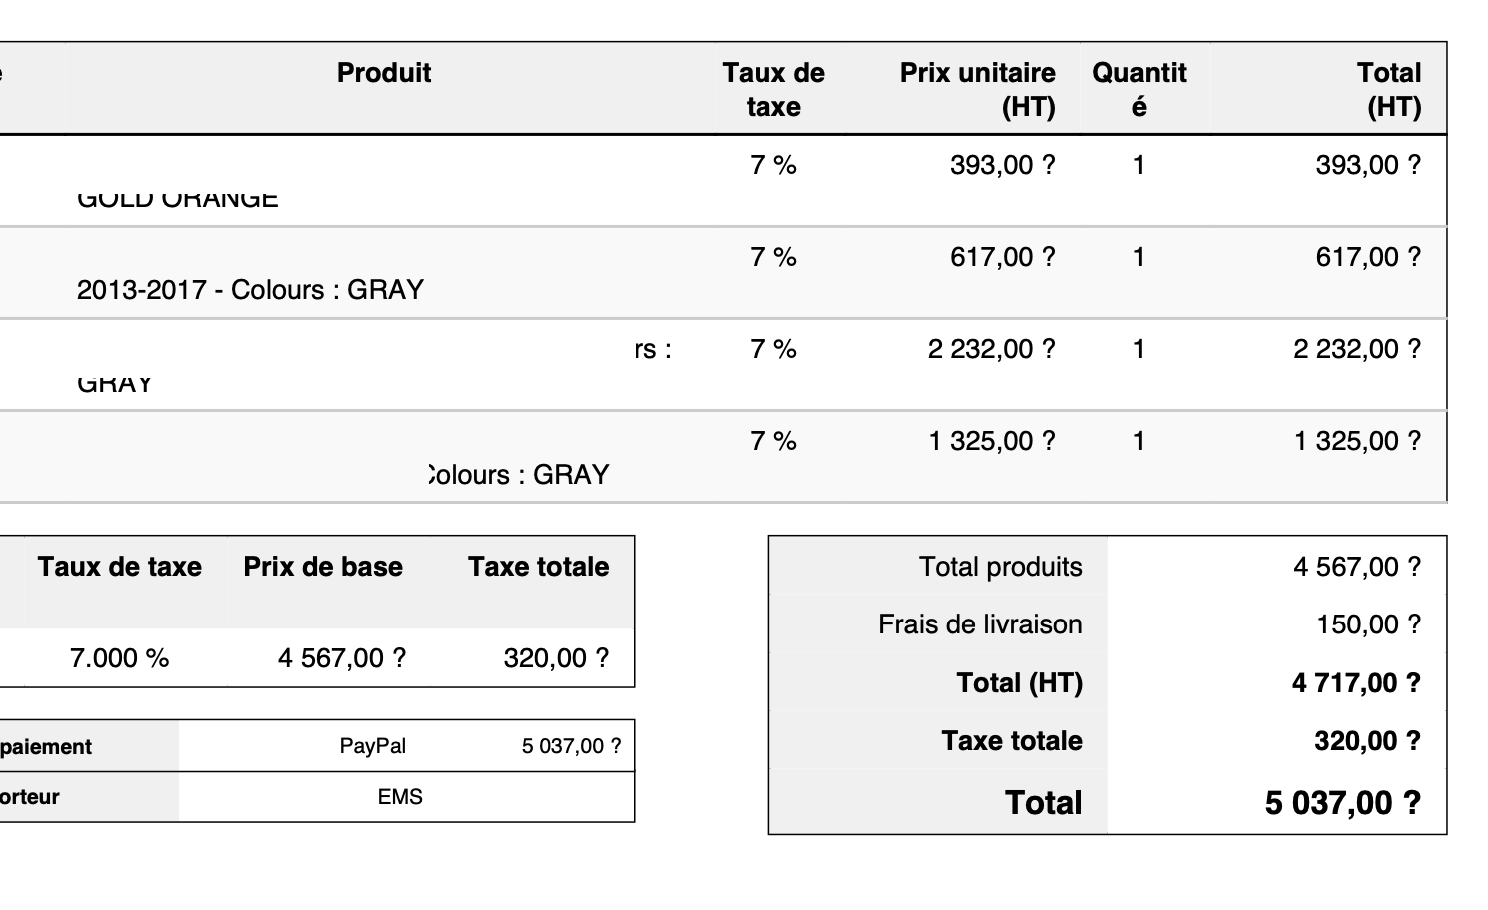Click the "Produit" column header
This screenshot has width=1488, height=910.
tap(384, 73)
